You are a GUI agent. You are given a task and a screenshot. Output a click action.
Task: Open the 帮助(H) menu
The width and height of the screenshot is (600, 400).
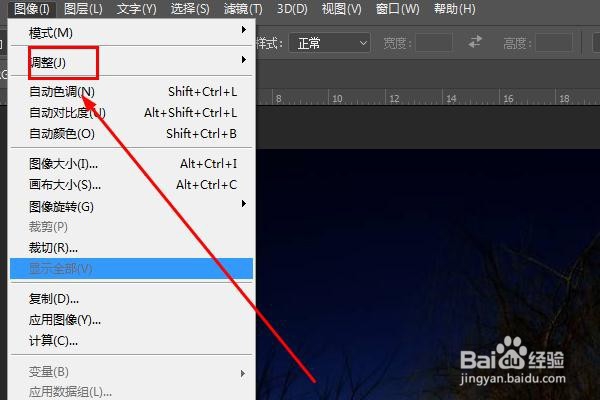click(455, 9)
